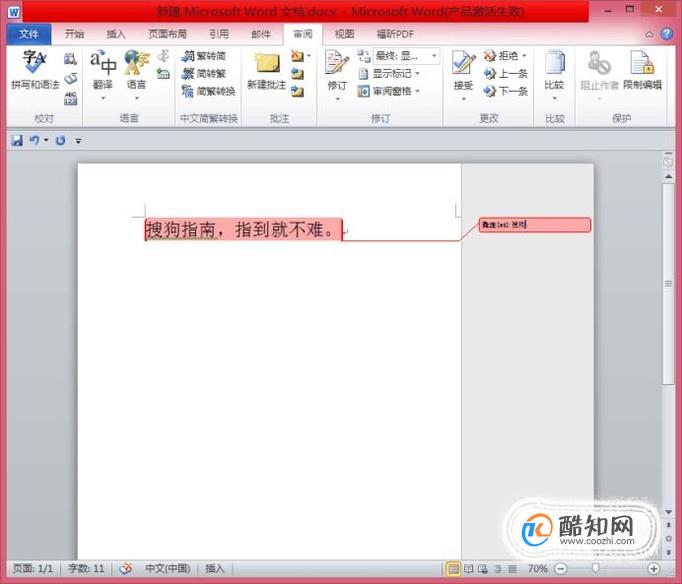Toggle 插入 insert/overtype mode
Image resolution: width=682 pixels, height=584 pixels.
pyautogui.click(x=215, y=568)
